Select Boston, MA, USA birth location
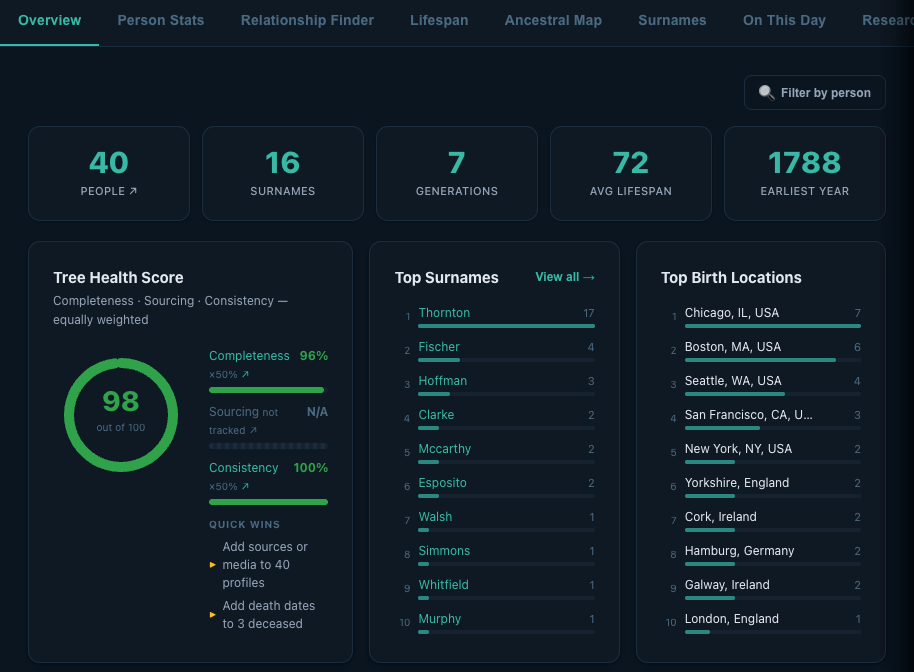Screen dimensions: 914x672 [x=733, y=347]
